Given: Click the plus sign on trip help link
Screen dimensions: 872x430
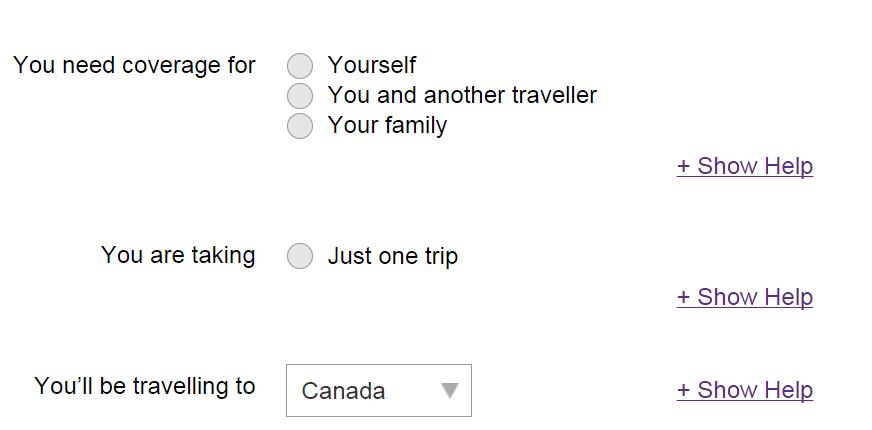Looking at the screenshot, I should pyautogui.click(x=684, y=298).
